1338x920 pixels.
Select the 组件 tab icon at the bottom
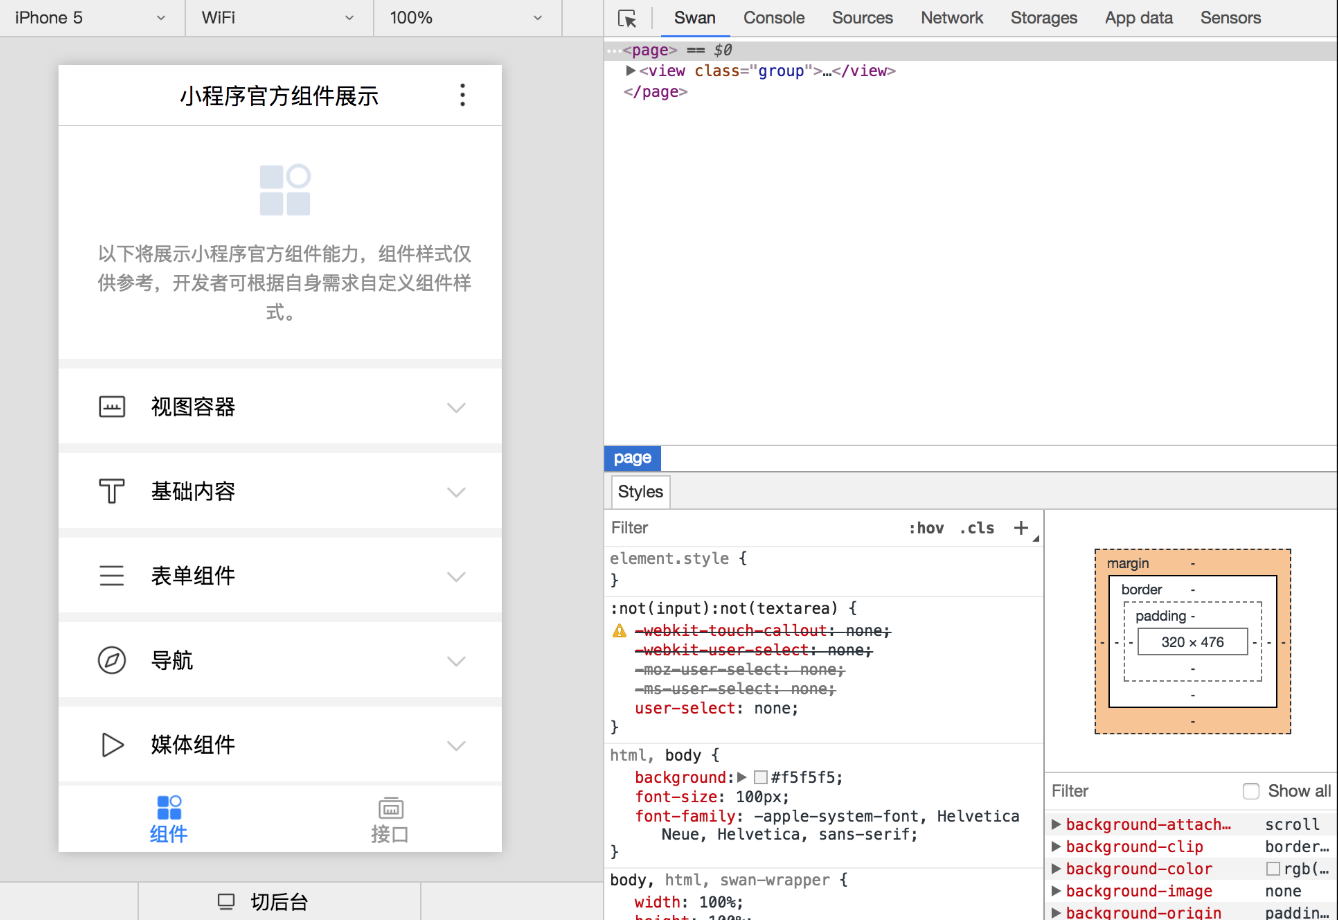click(168, 807)
